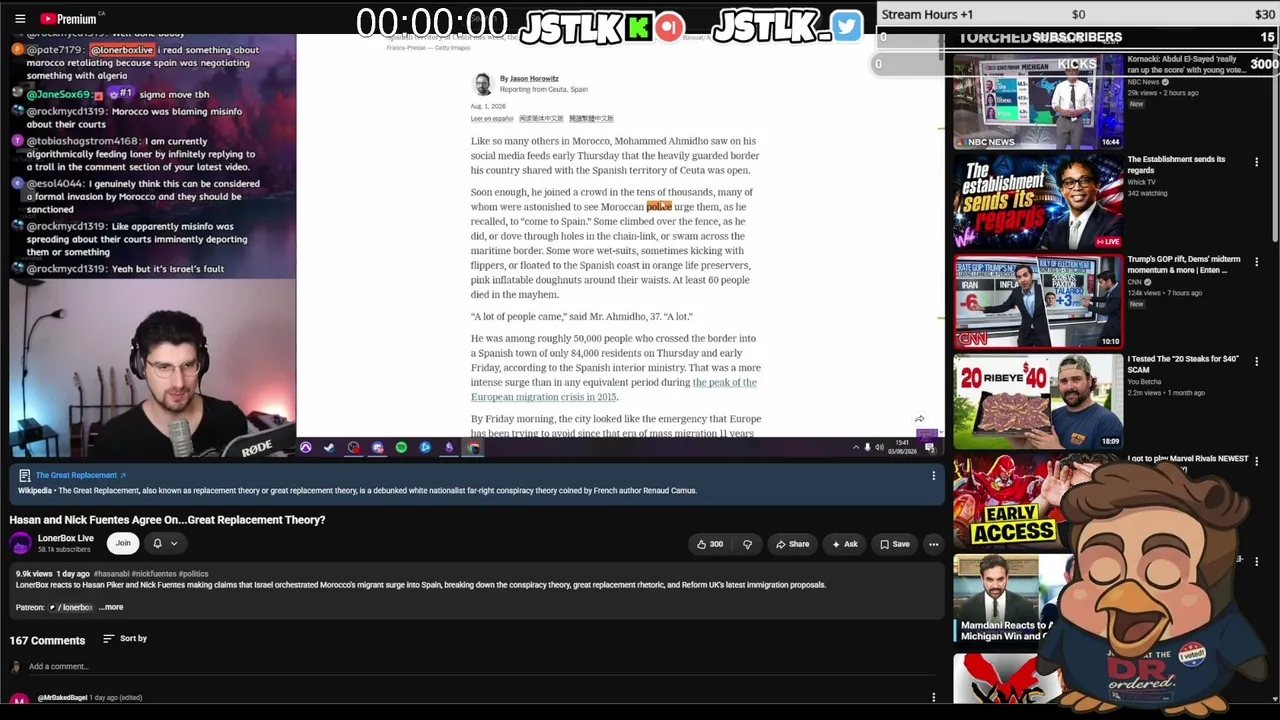Open the #hasanabi hashtag
The width and height of the screenshot is (1280, 720).
click(112, 574)
